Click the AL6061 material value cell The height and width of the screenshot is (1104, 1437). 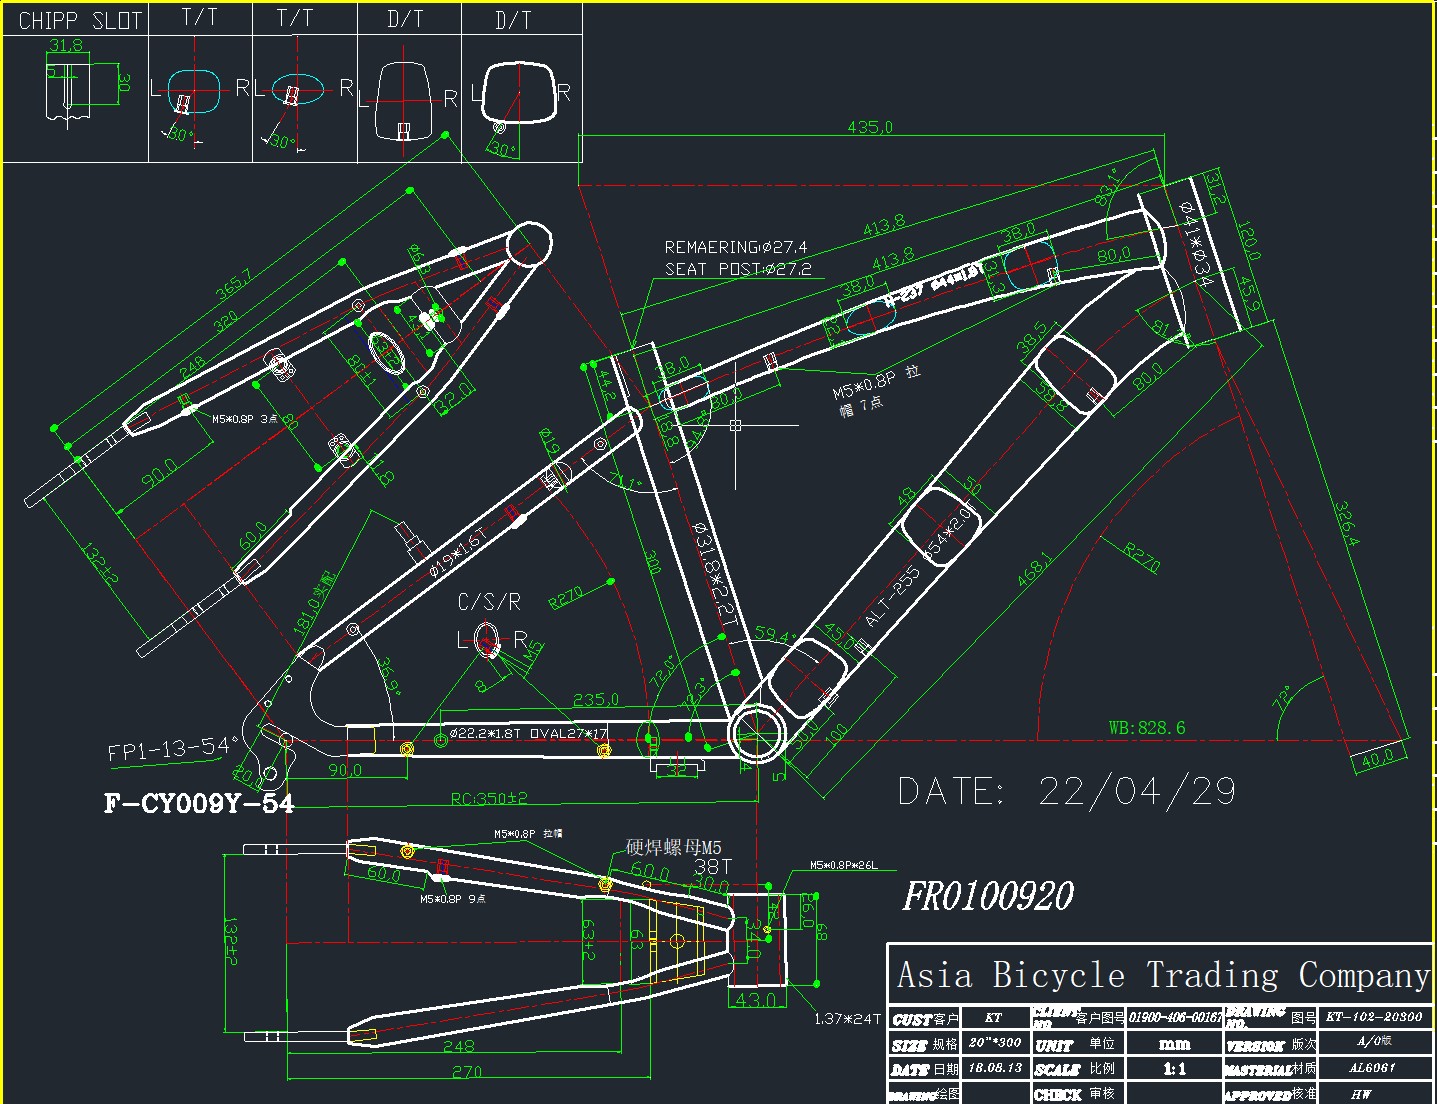(1372, 1068)
